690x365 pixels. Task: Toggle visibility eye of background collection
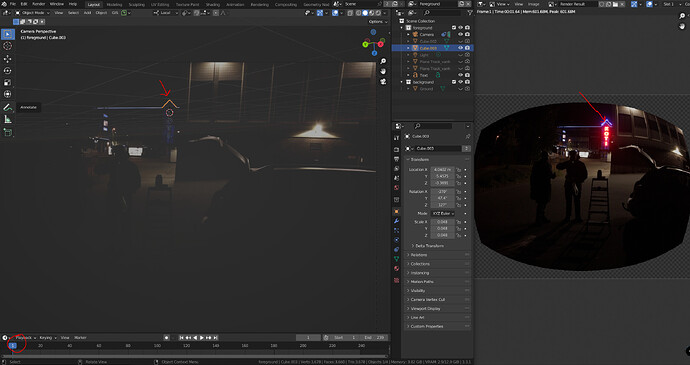460,82
